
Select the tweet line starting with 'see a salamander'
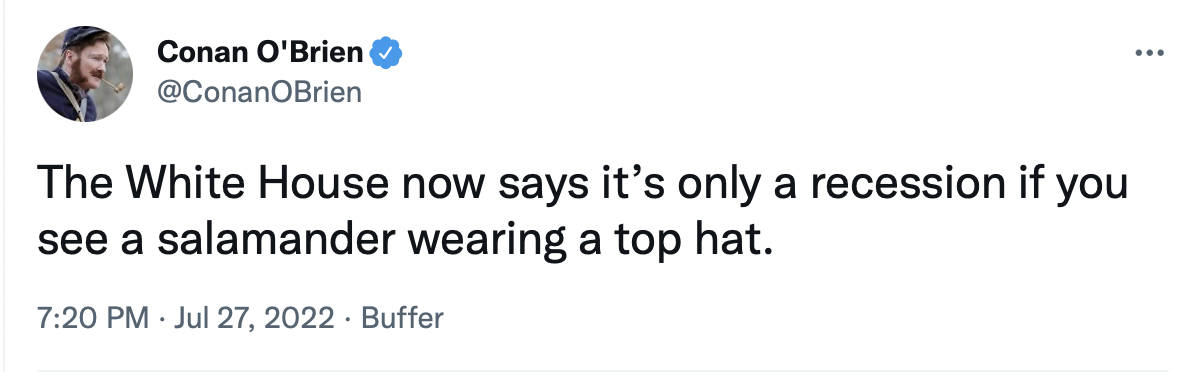pos(406,240)
